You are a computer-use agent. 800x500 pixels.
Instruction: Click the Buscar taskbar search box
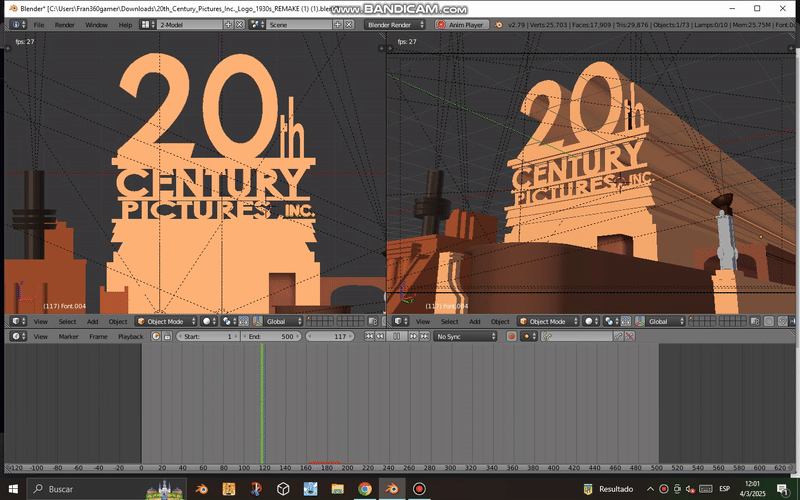(106, 489)
